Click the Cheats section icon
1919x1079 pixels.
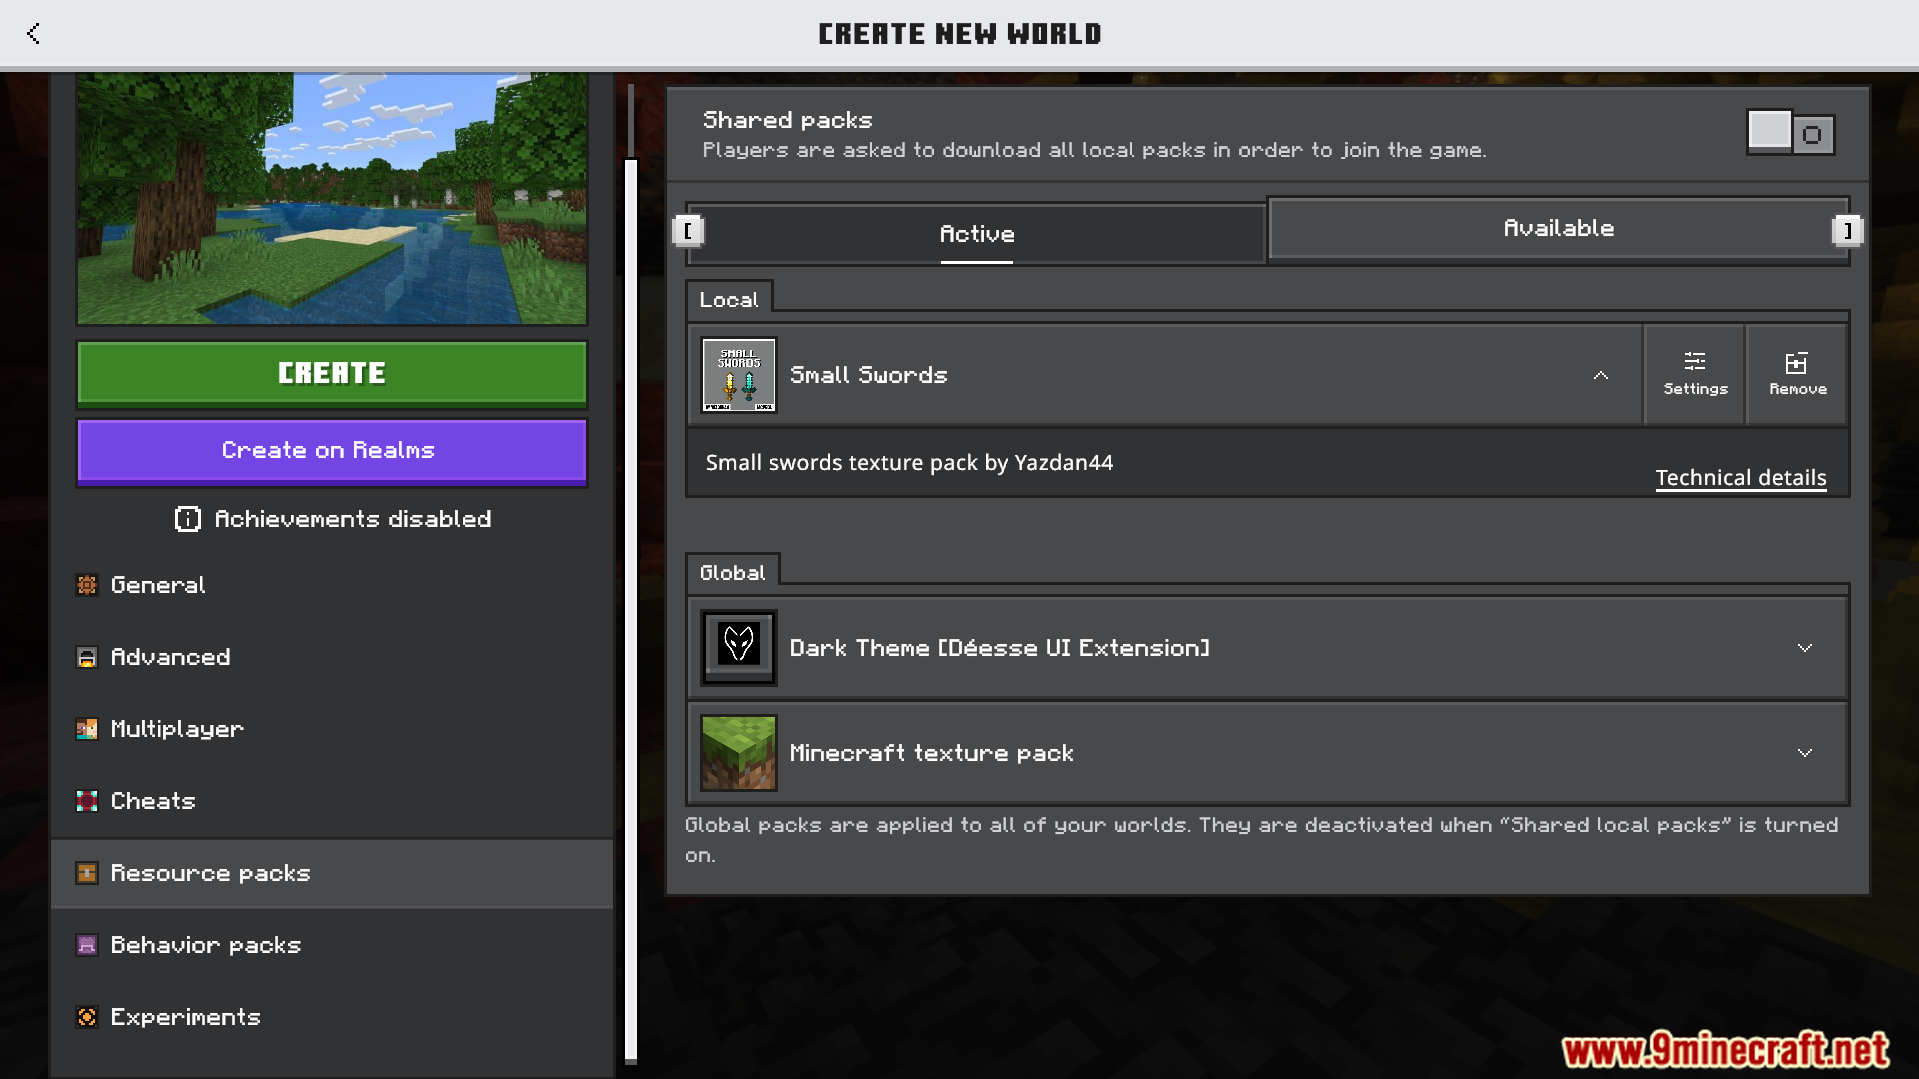click(x=87, y=801)
